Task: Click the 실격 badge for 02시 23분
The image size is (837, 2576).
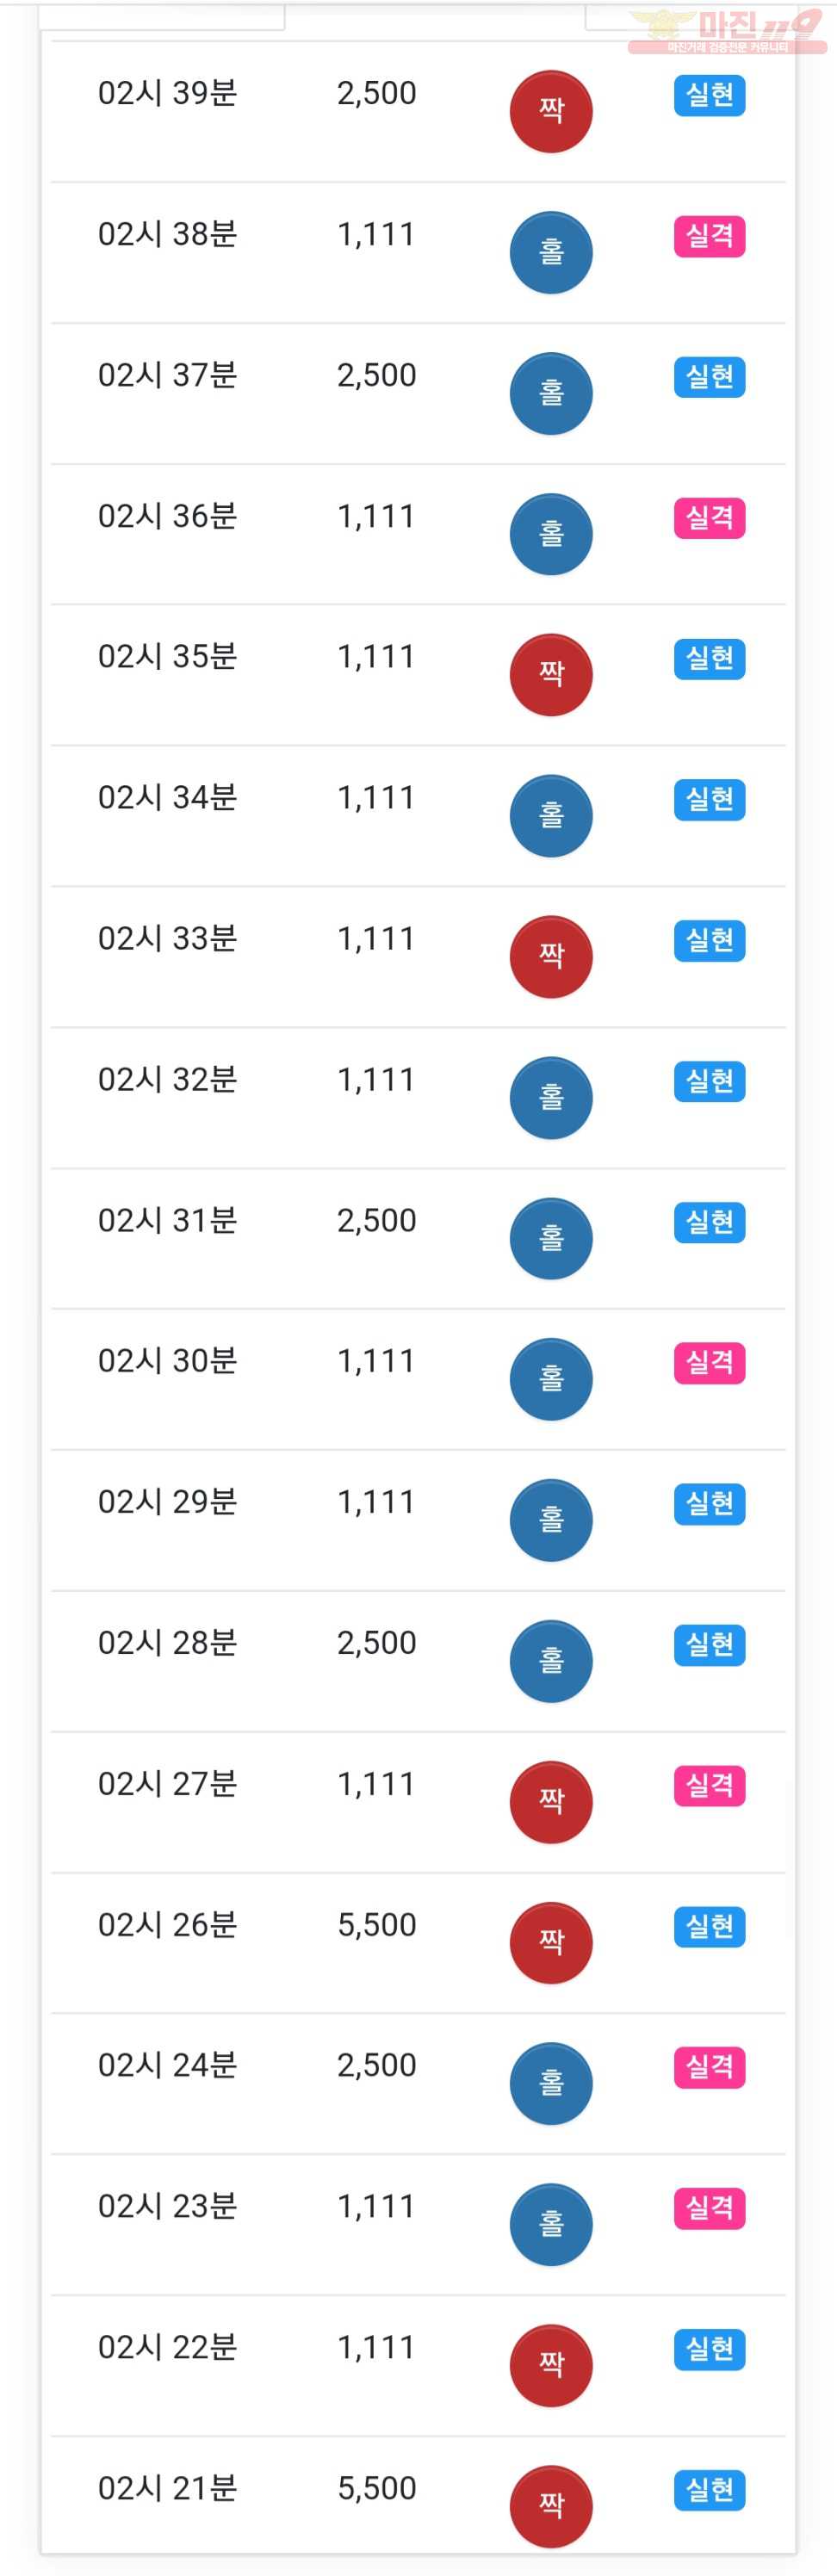Action: [x=709, y=2208]
